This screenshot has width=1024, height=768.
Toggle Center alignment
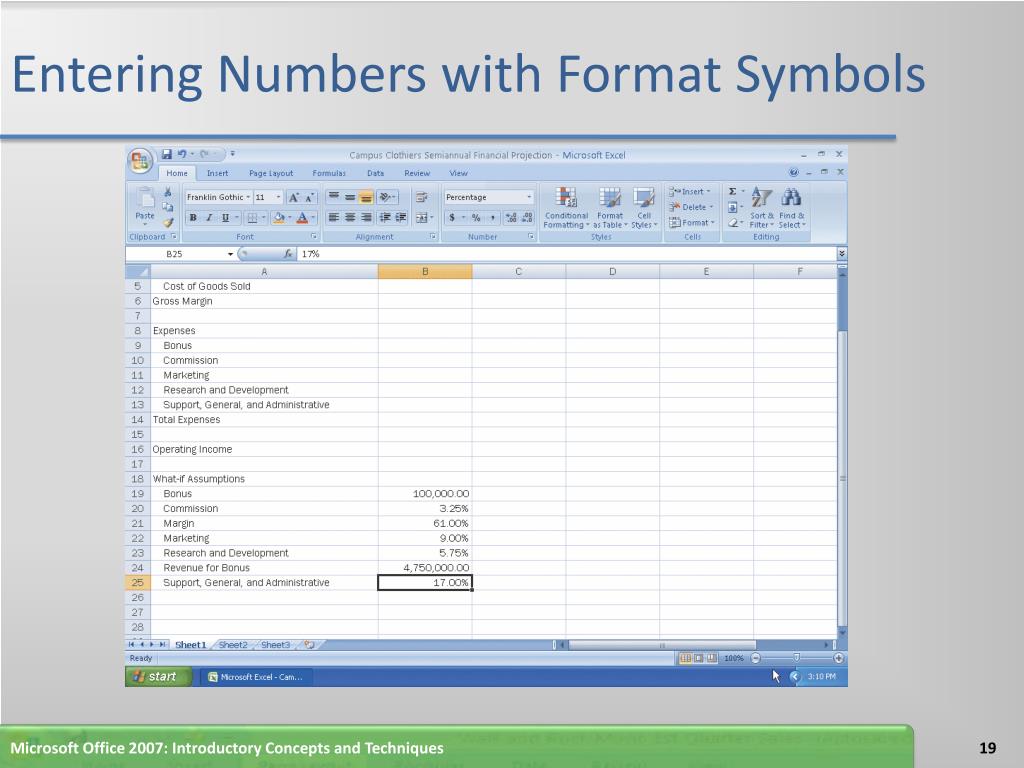point(350,217)
